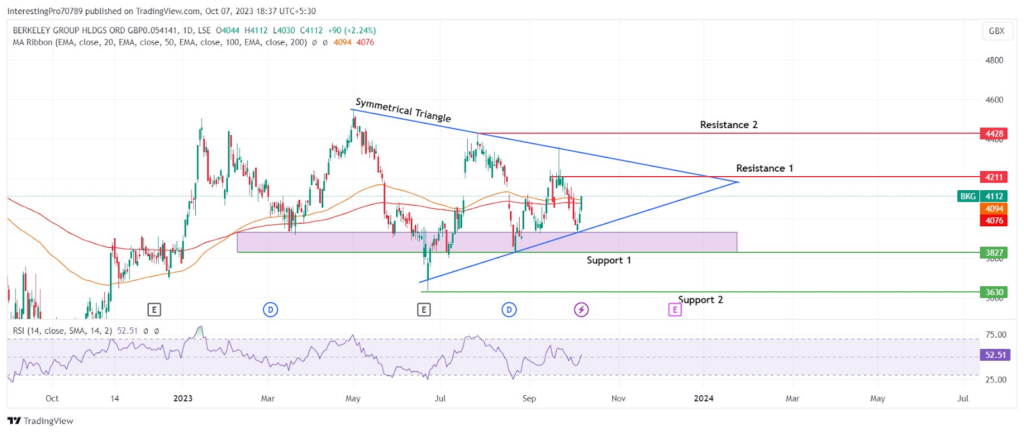Click the red 4211 price label
Image resolution: width=1024 pixels, height=433 pixels.
(993, 176)
